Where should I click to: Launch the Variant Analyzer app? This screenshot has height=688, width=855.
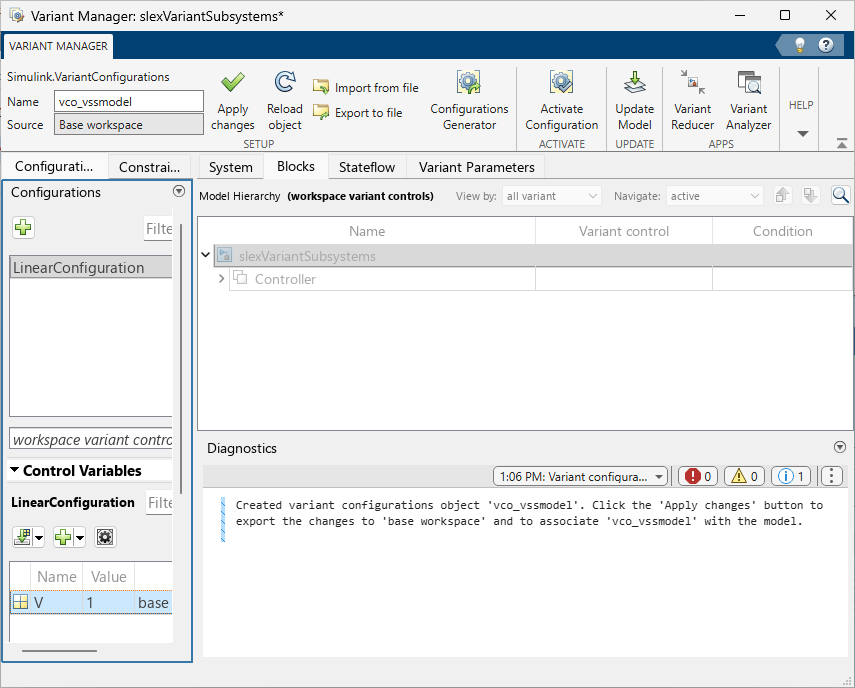tap(749, 102)
